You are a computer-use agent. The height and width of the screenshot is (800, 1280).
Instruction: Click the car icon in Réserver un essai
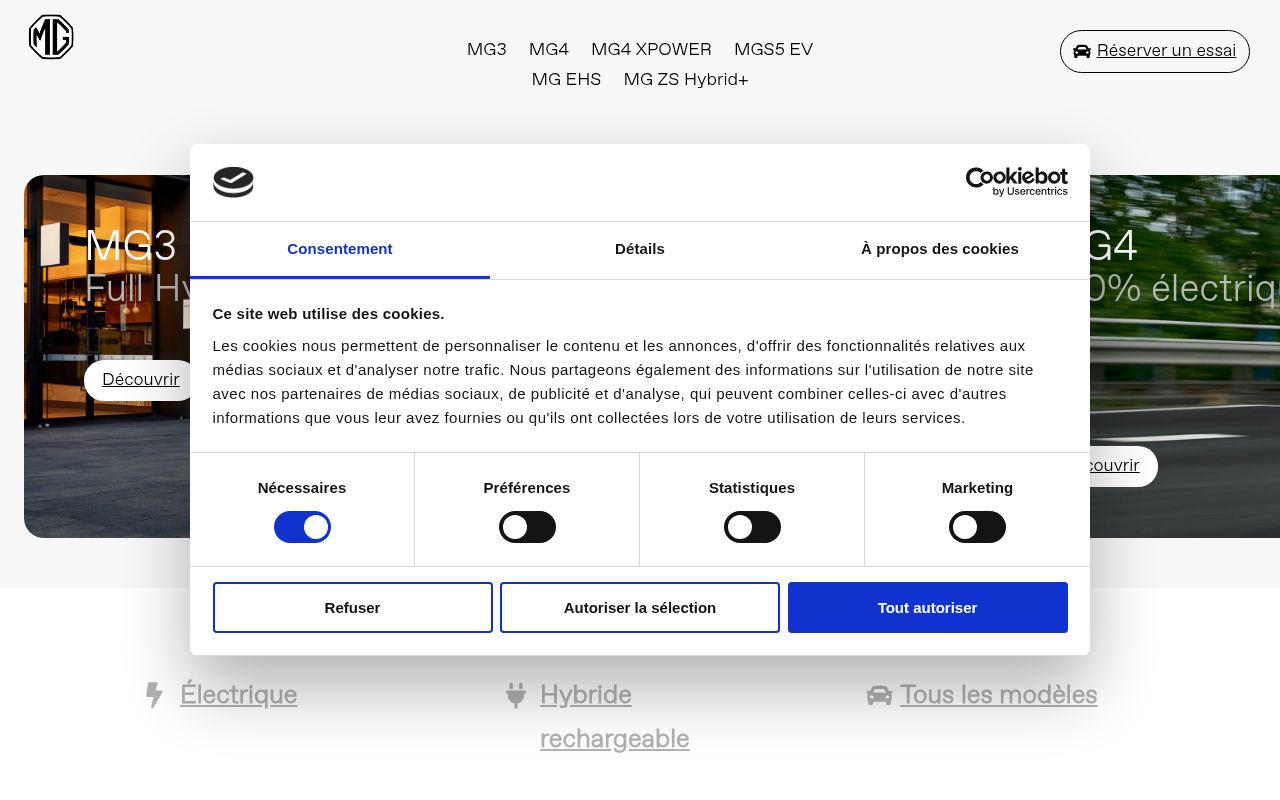tap(1082, 51)
